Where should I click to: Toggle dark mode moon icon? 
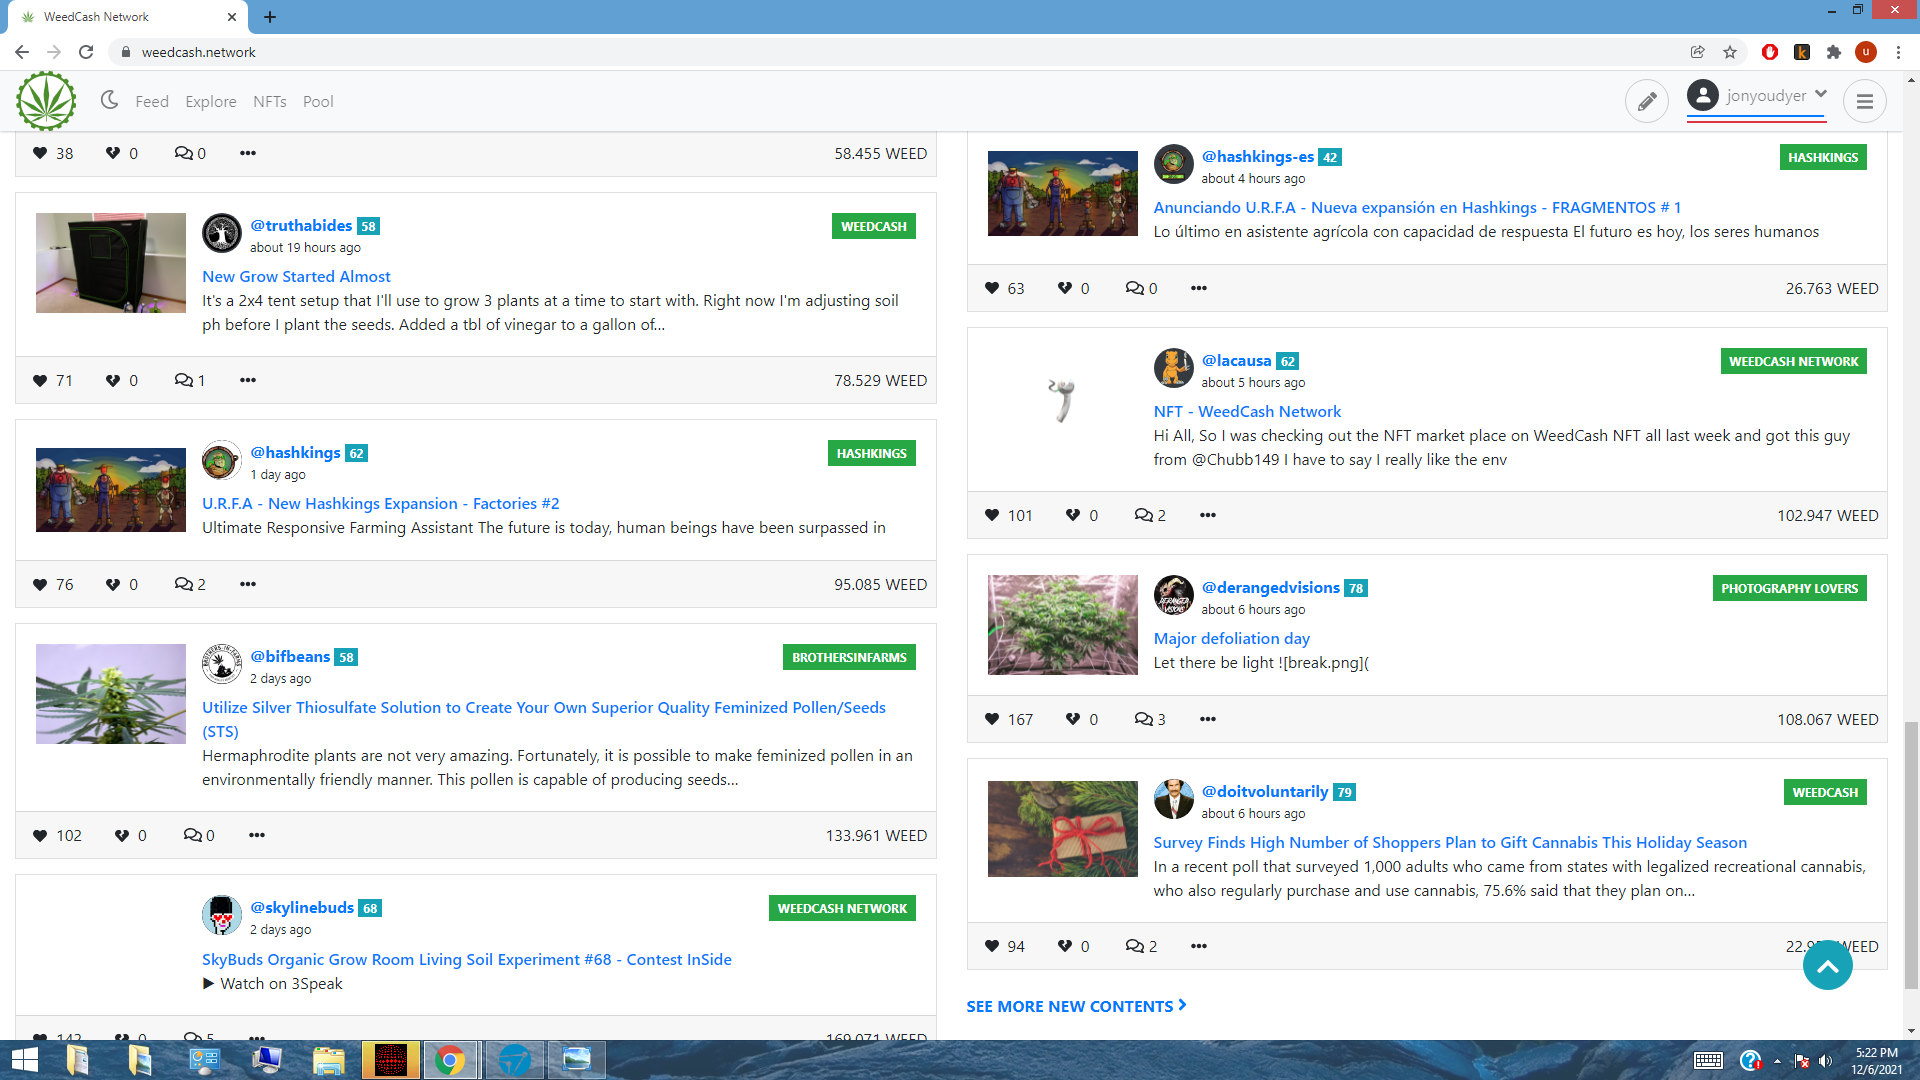point(110,100)
